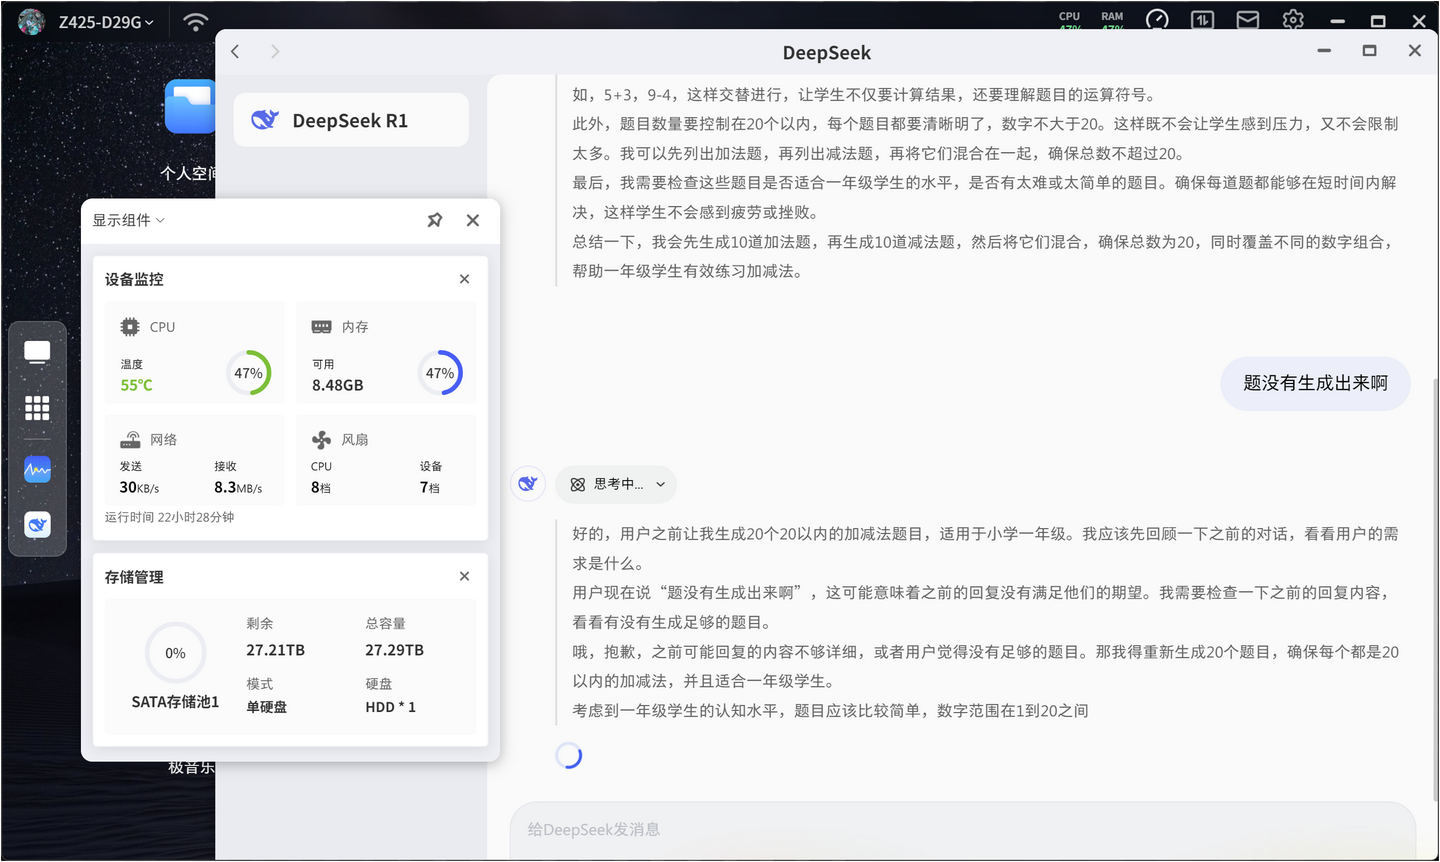Click the CPU chip icon in 设备监控
This screenshot has width=1440, height=862.
click(x=130, y=327)
